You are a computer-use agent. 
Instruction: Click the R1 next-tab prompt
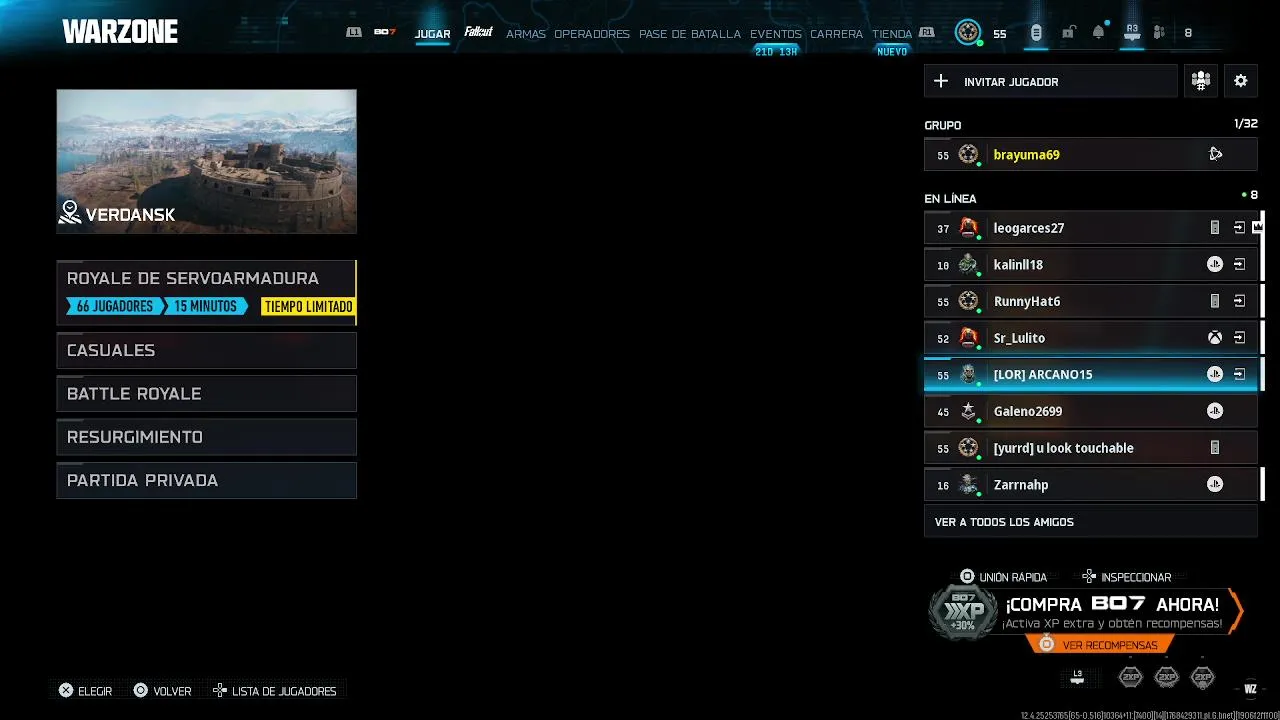point(926,33)
